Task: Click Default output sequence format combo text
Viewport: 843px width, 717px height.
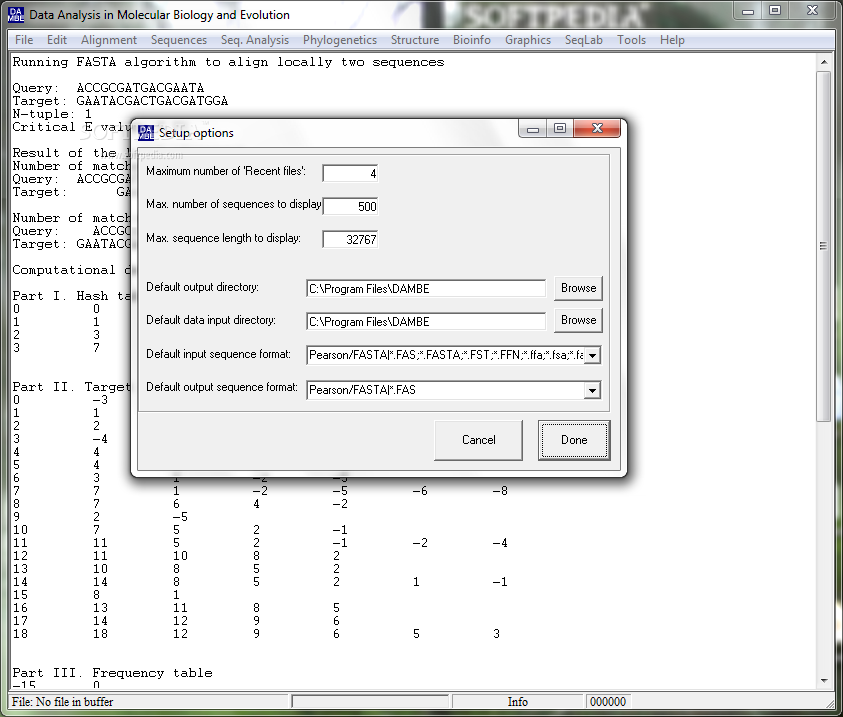Action: tap(445, 390)
